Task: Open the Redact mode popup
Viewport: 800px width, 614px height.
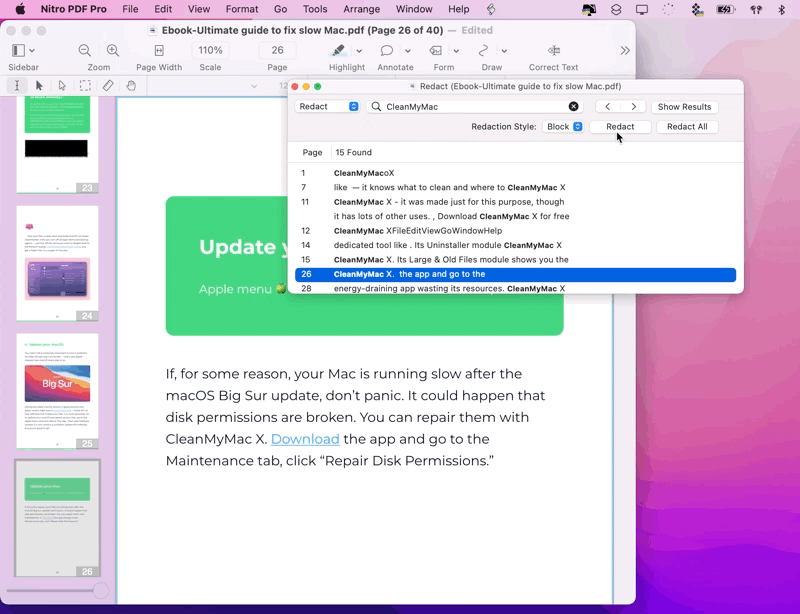Action: click(x=327, y=106)
